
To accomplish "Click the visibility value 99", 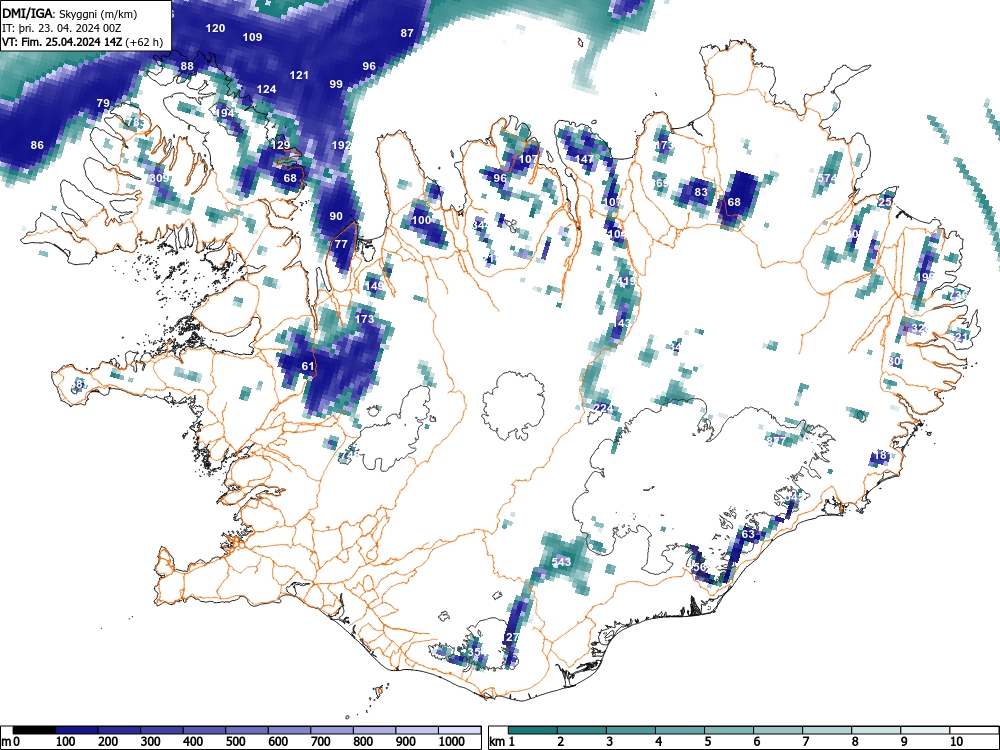I will pos(336,84).
